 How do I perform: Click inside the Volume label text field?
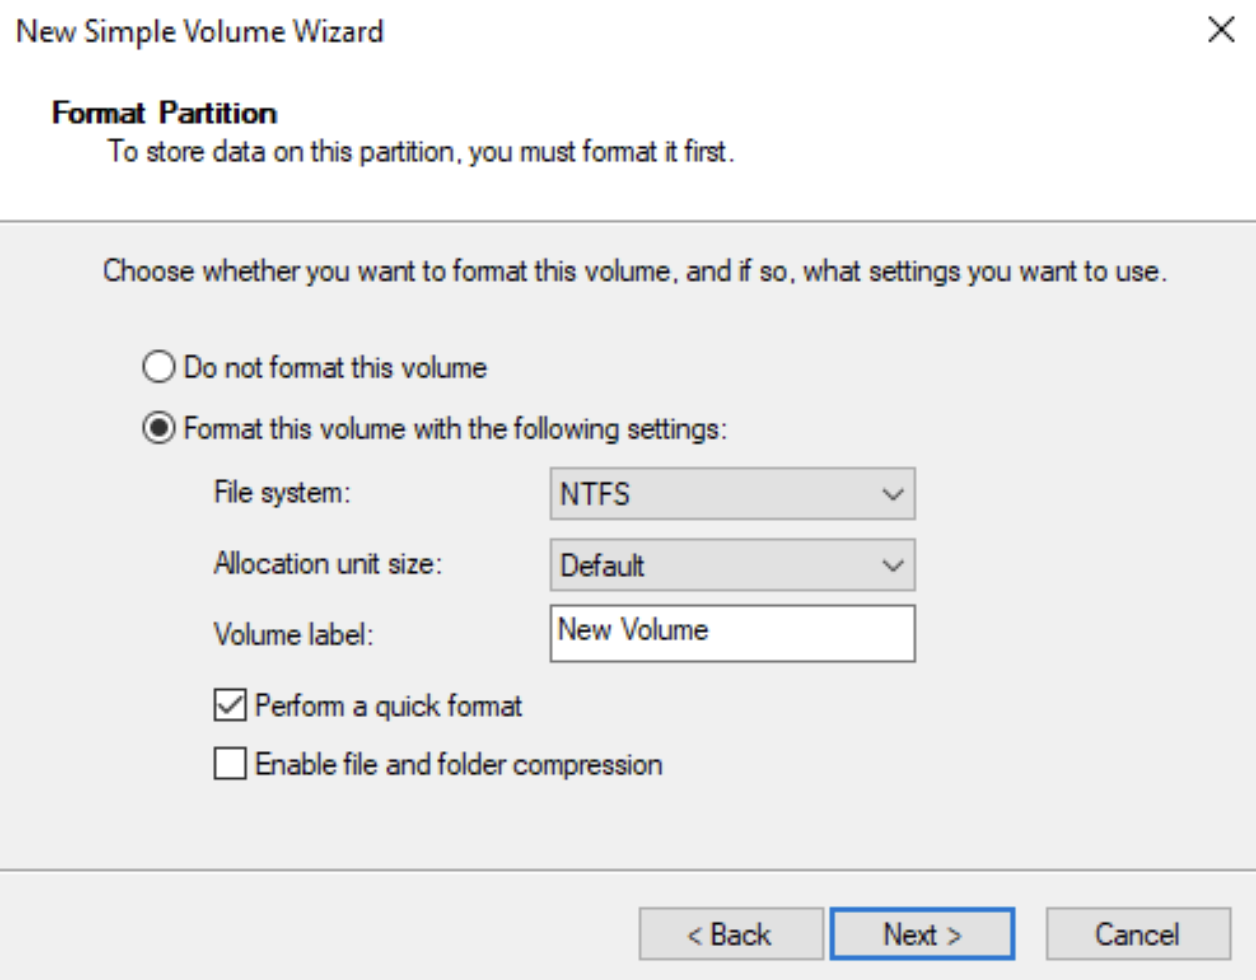pyautogui.click(x=732, y=633)
